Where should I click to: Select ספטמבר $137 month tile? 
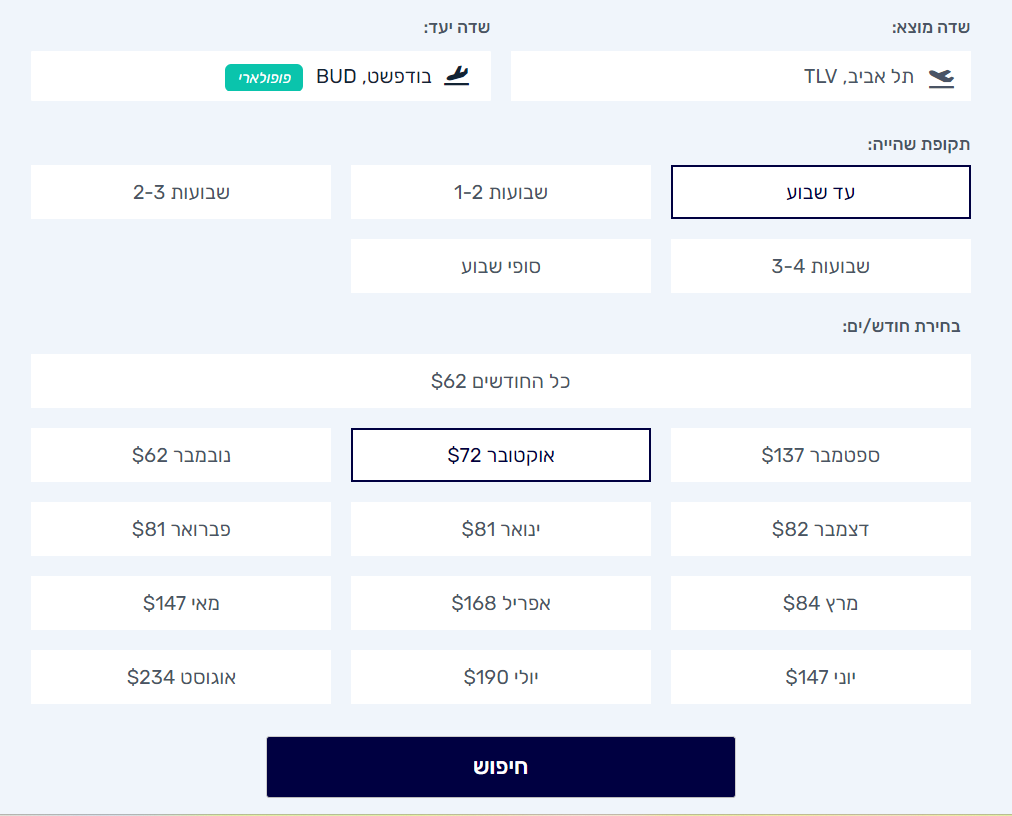[x=821, y=455]
